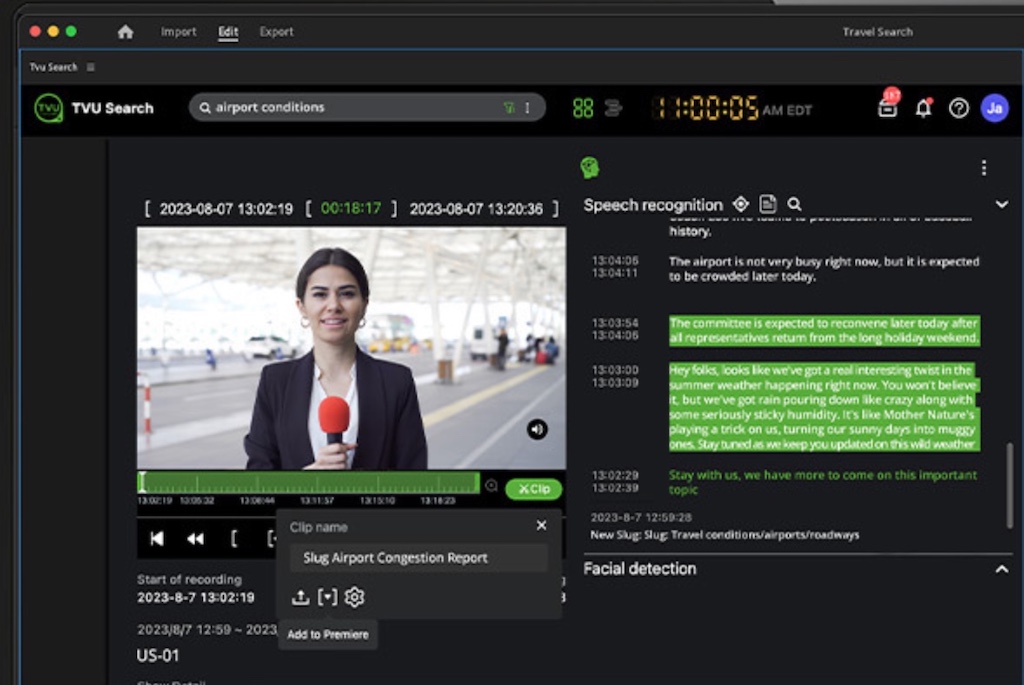Open search box more options dots
This screenshot has height=685, width=1024.
pos(528,108)
